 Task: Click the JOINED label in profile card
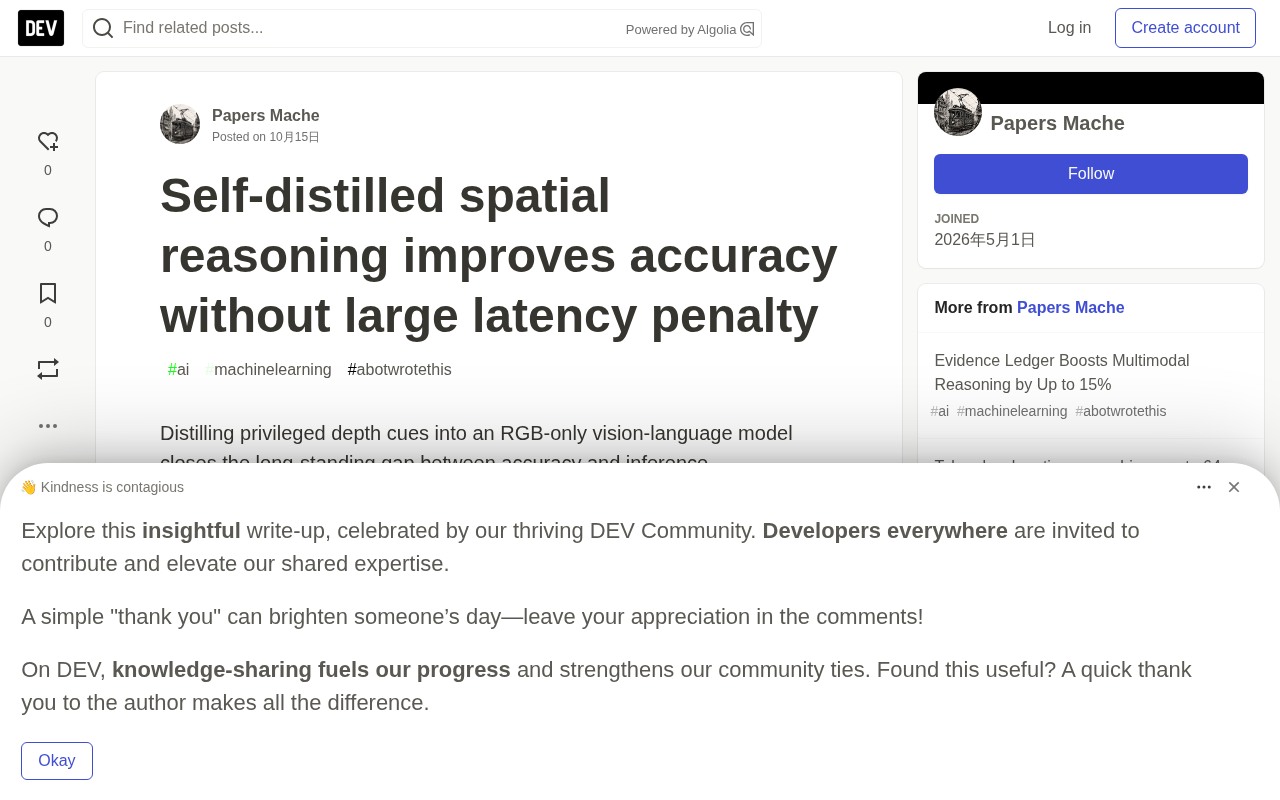click(957, 219)
